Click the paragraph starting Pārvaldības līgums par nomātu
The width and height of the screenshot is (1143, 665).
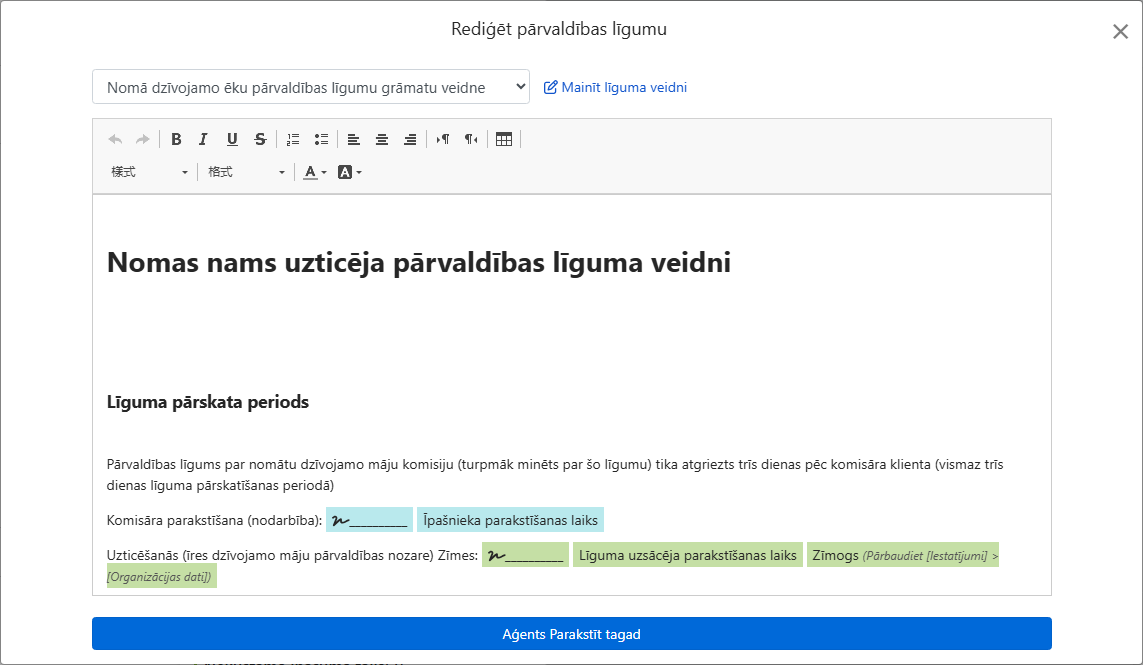click(x=555, y=475)
